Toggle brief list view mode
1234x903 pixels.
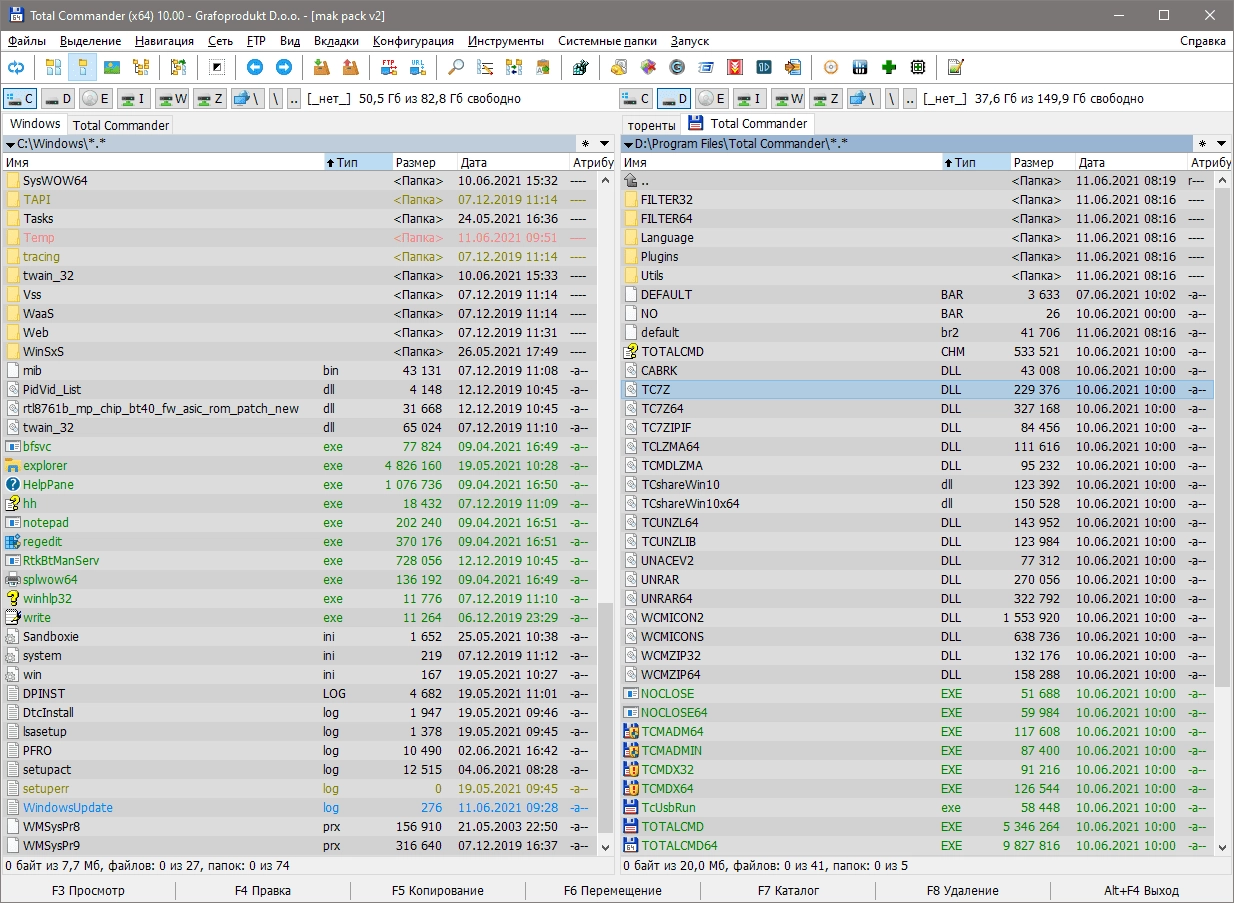54,67
